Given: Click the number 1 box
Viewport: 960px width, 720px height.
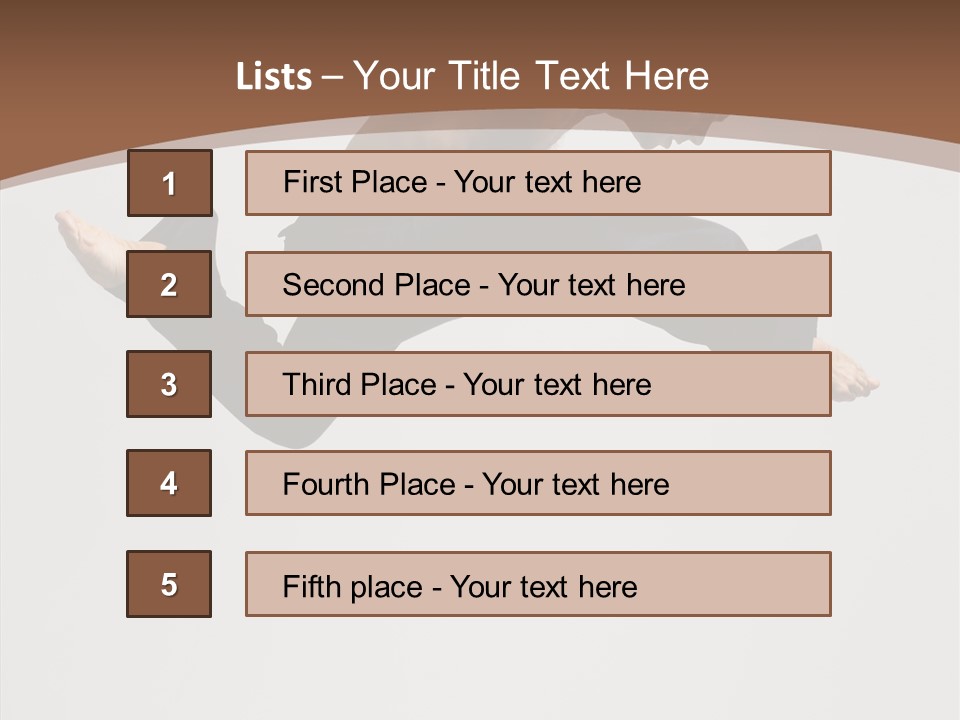Looking at the screenshot, I should [169, 183].
